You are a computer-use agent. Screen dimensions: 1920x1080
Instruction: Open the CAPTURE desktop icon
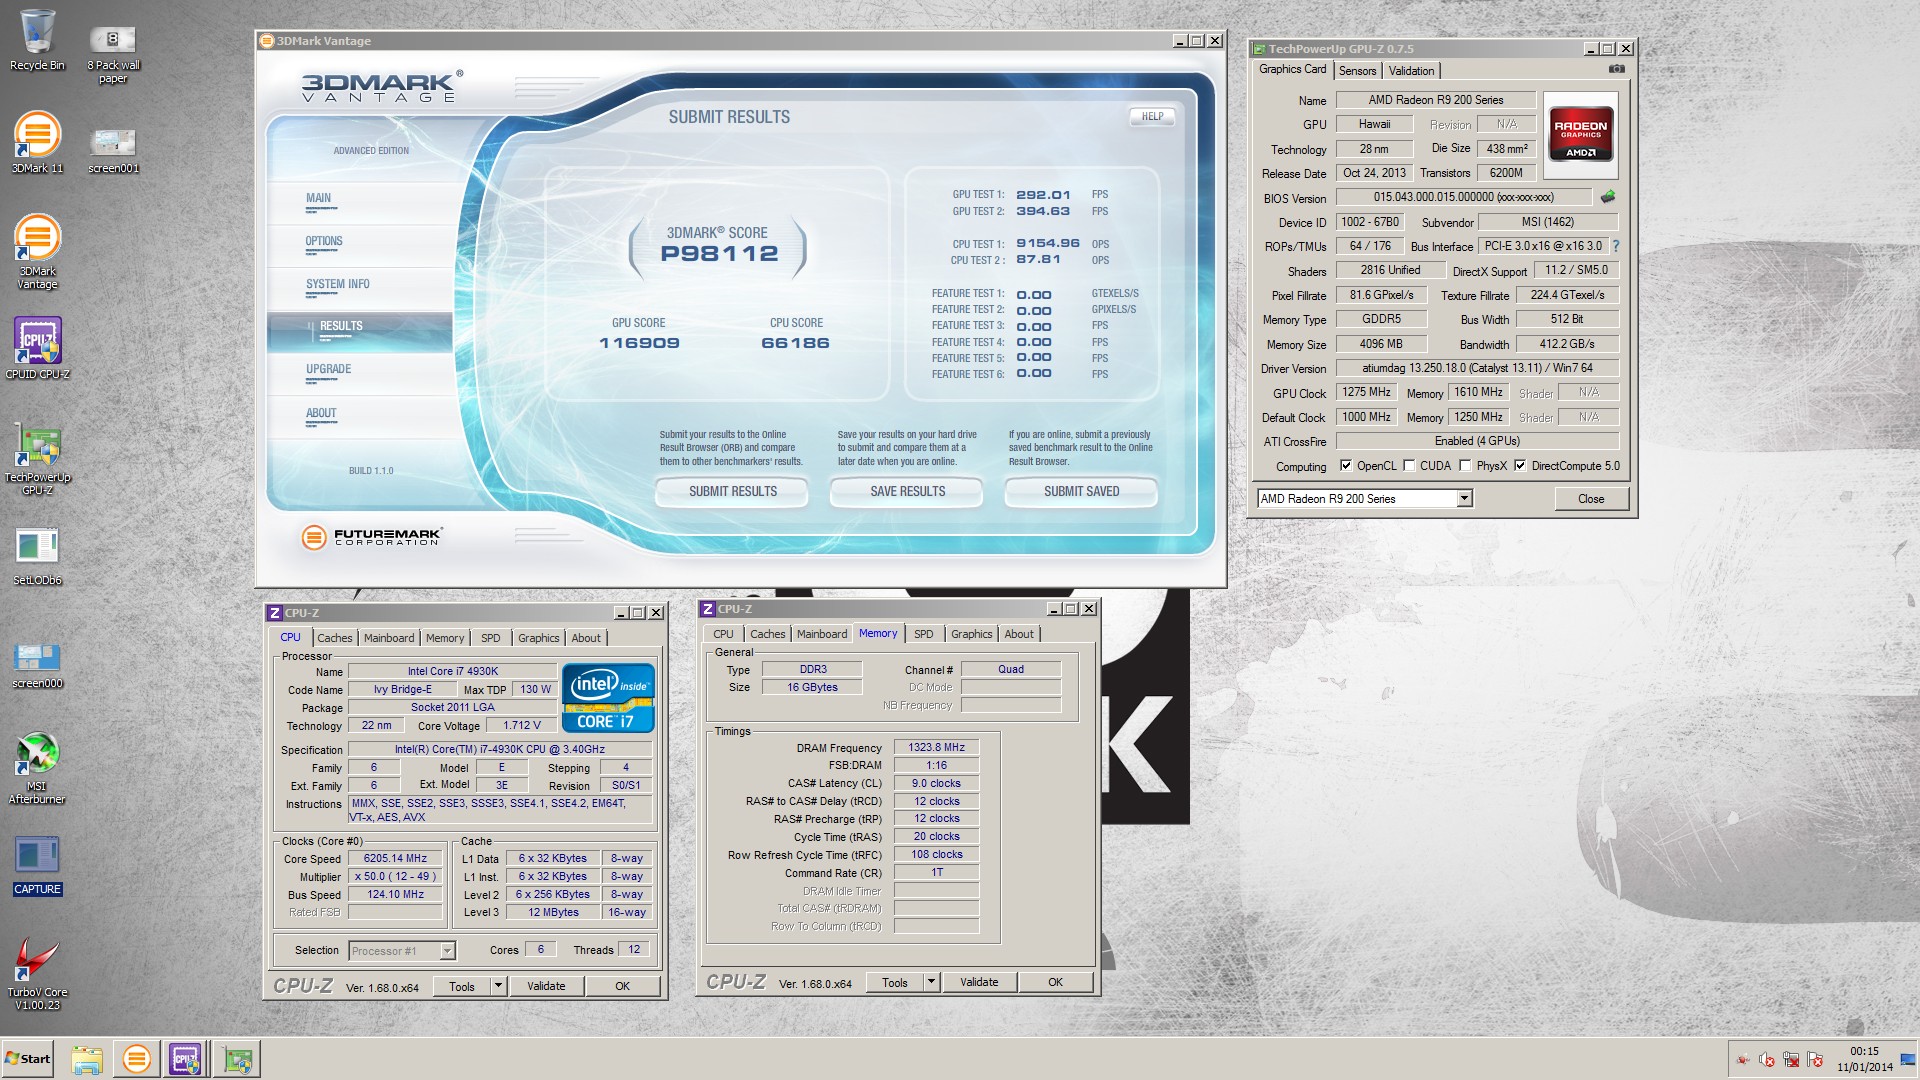(x=37, y=866)
